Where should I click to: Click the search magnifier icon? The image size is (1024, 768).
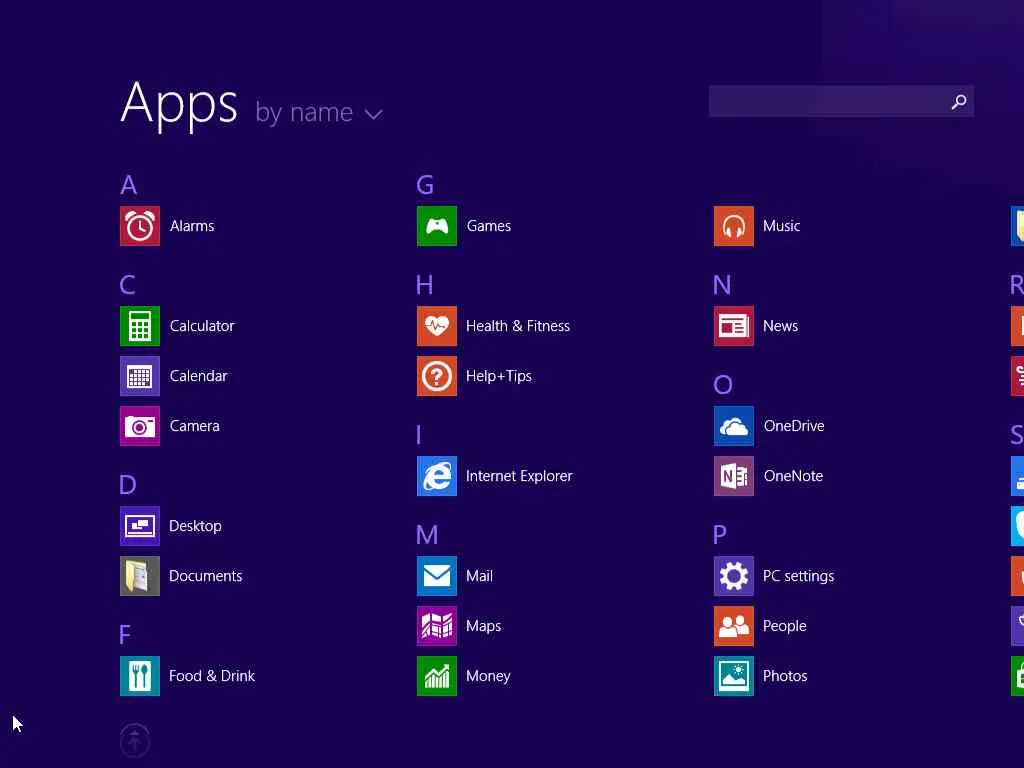tap(959, 102)
